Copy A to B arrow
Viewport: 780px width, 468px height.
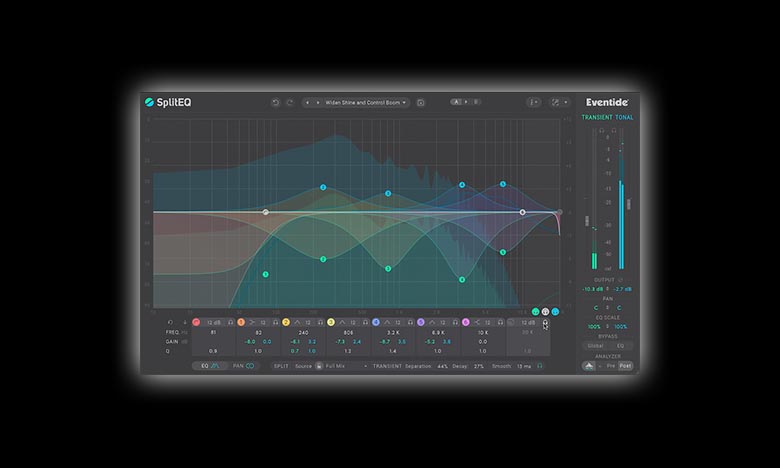point(466,102)
